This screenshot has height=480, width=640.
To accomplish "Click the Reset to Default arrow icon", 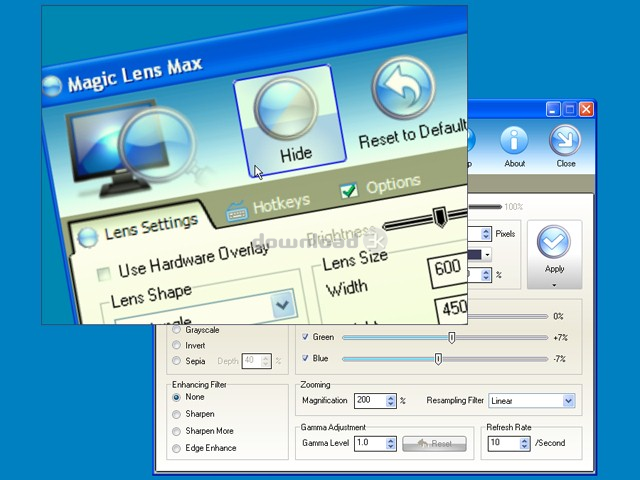I will pyautogui.click(x=404, y=88).
